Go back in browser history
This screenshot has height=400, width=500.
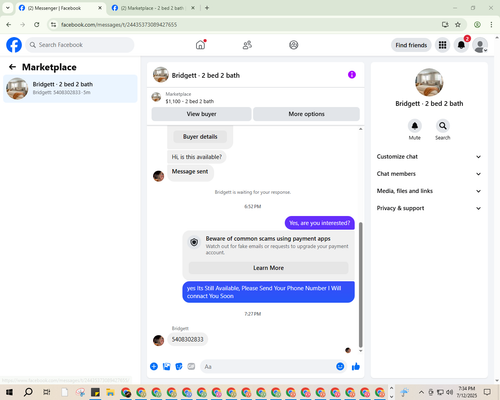9,24
